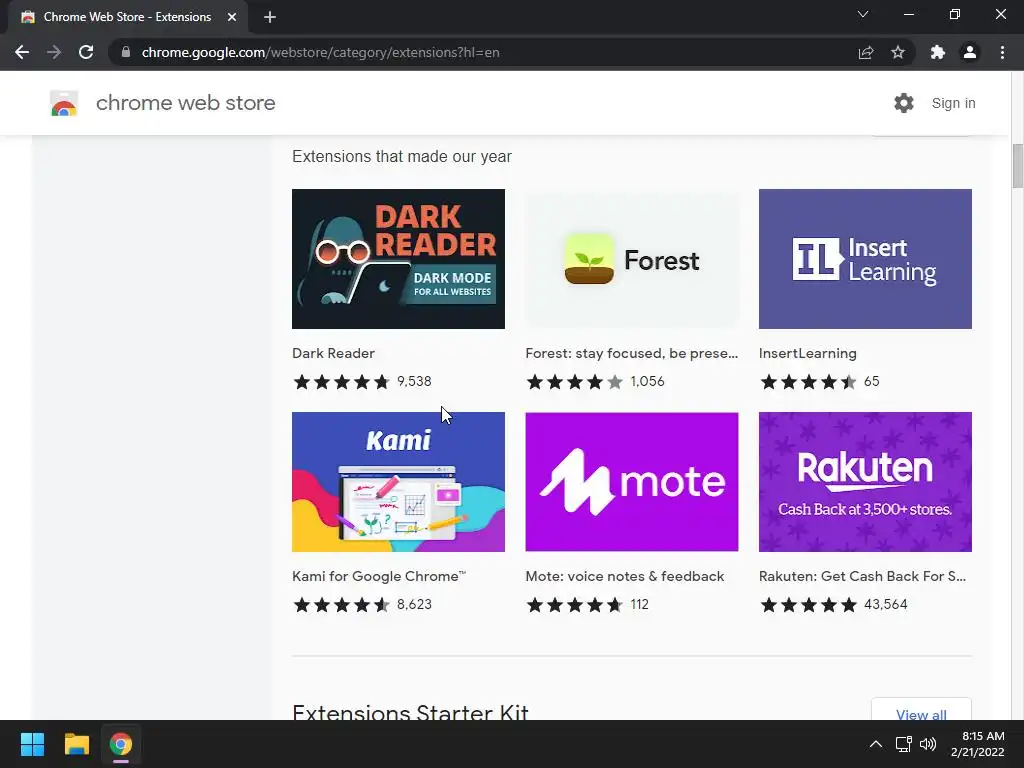Reload the current page
Screen dimensions: 1024x768
pyautogui.click(x=86, y=52)
